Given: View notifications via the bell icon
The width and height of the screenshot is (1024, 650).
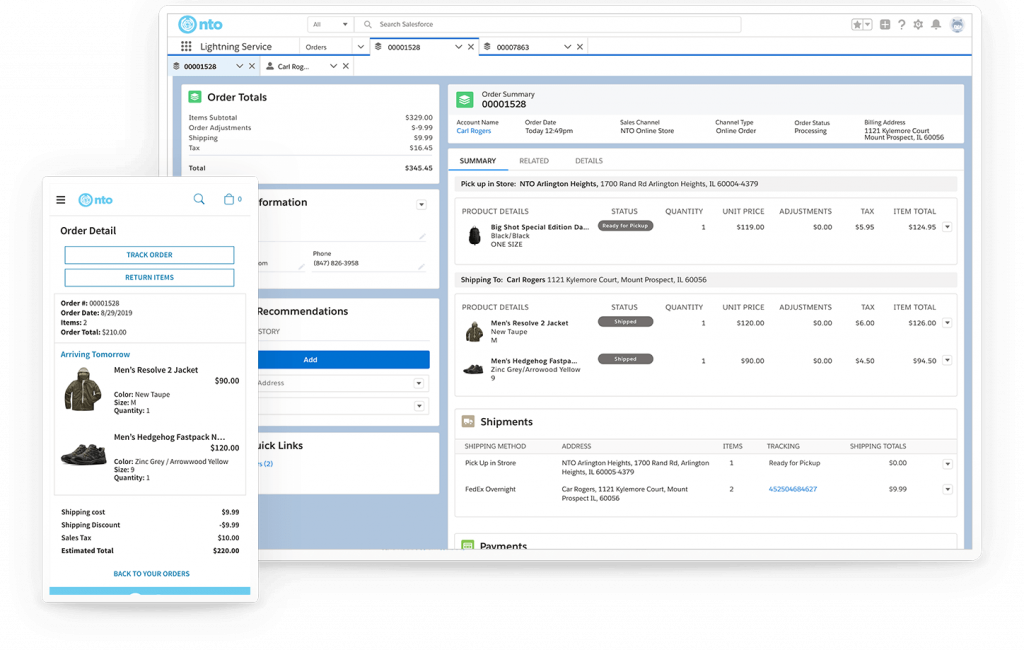Looking at the screenshot, I should [936, 24].
